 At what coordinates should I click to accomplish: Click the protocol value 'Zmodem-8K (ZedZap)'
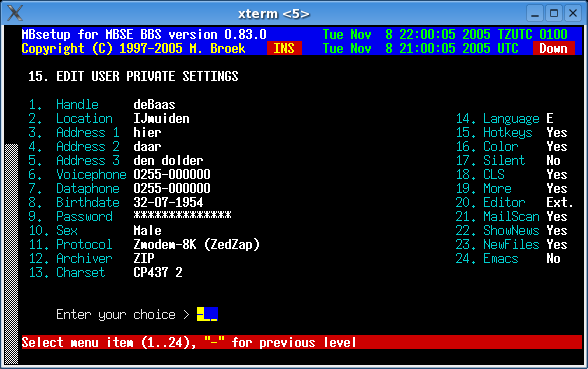[x=196, y=244]
